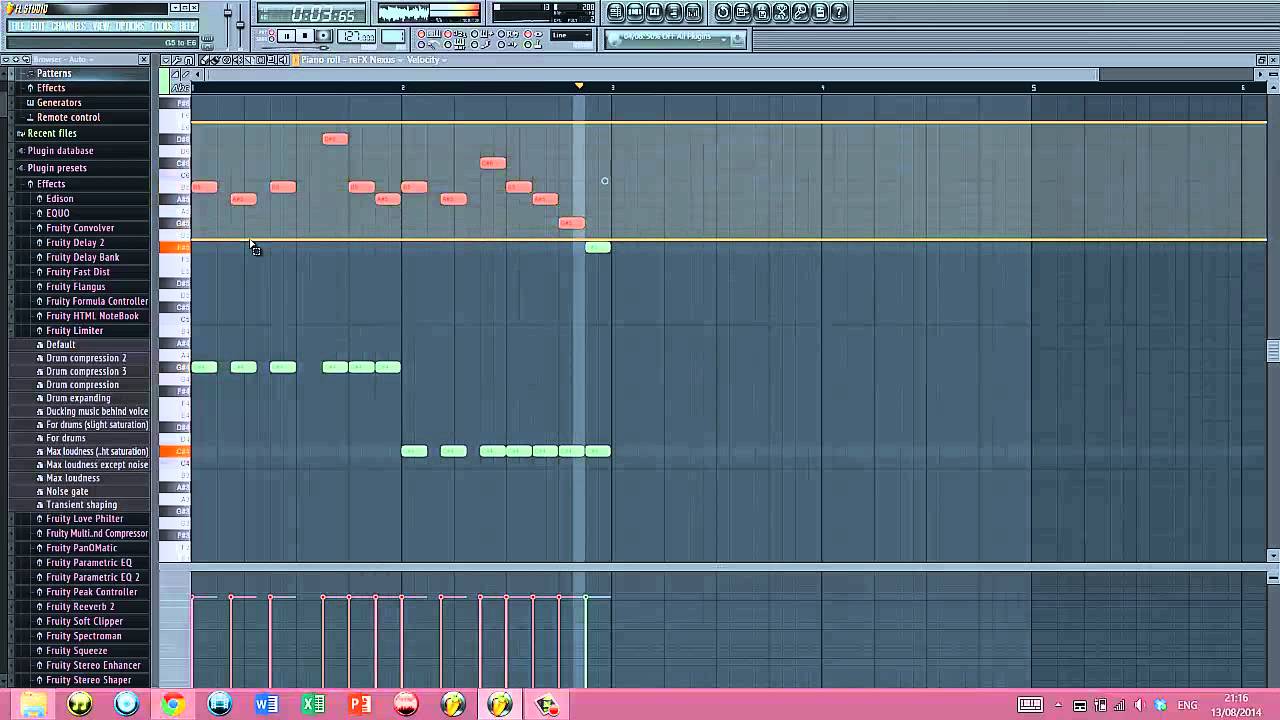
Task: Select the Fruity Reeverb 2 preset folder
Action: click(80, 607)
